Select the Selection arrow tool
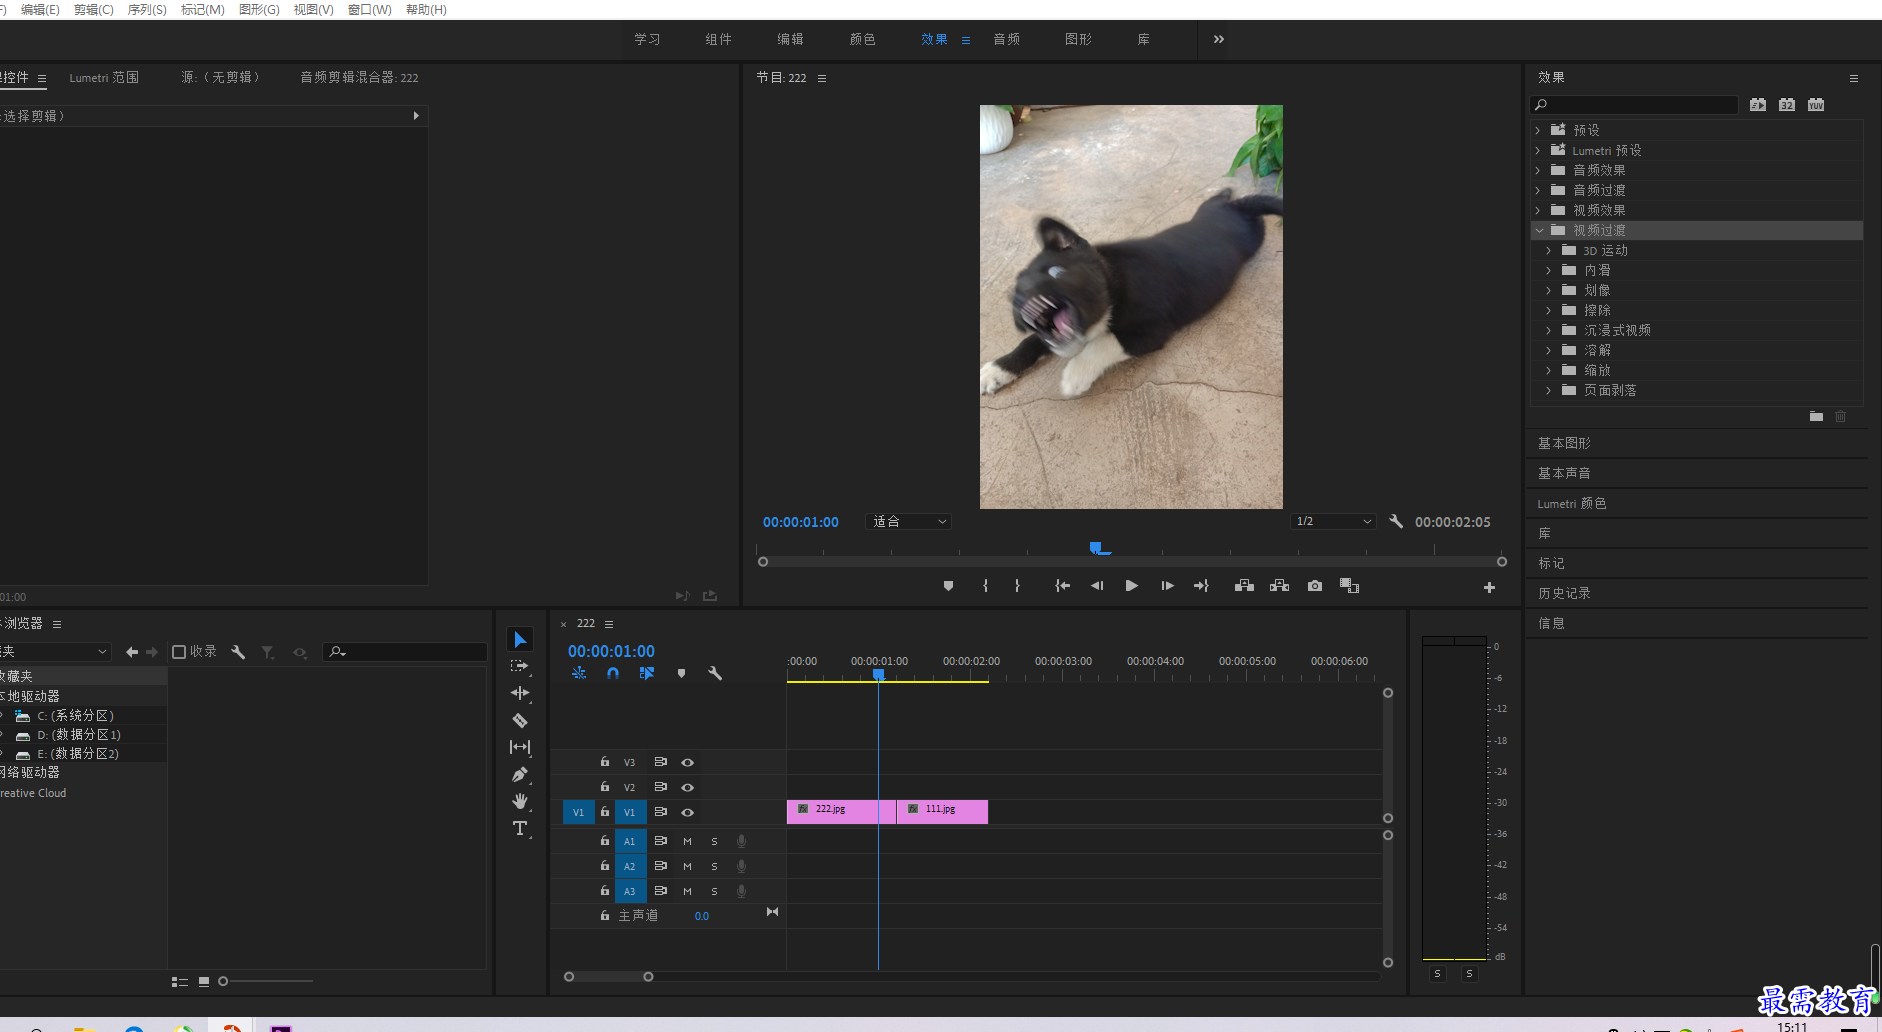Image resolution: width=1882 pixels, height=1032 pixels. click(520, 639)
